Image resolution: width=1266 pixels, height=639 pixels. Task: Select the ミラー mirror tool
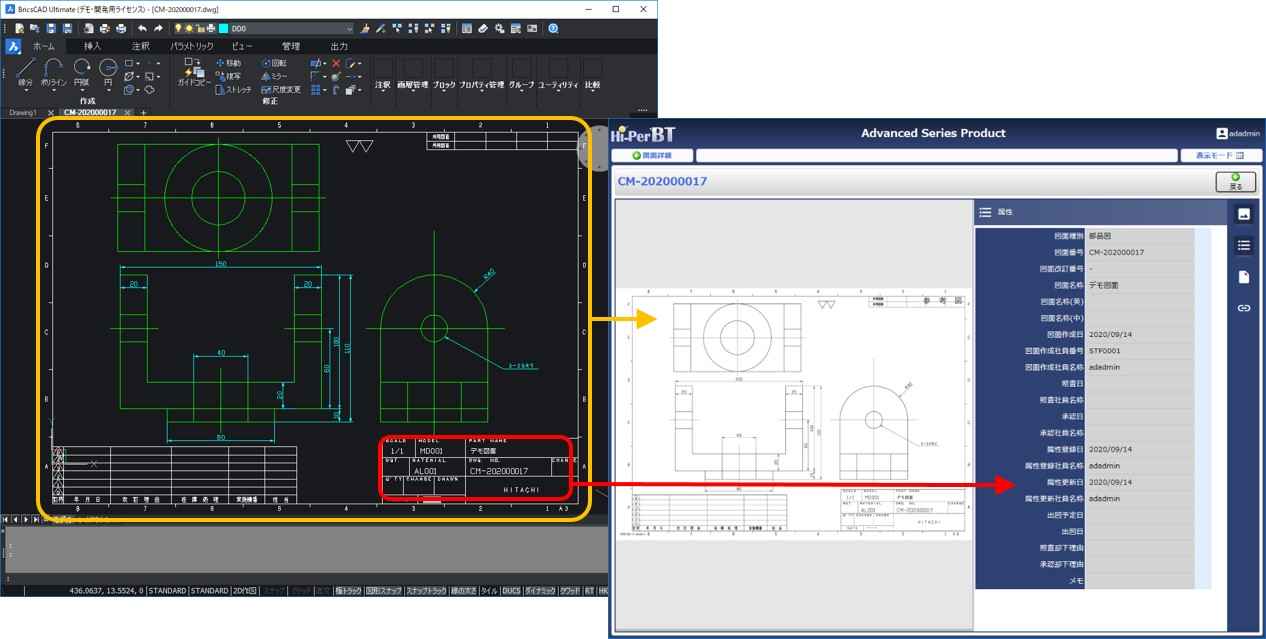[274, 76]
